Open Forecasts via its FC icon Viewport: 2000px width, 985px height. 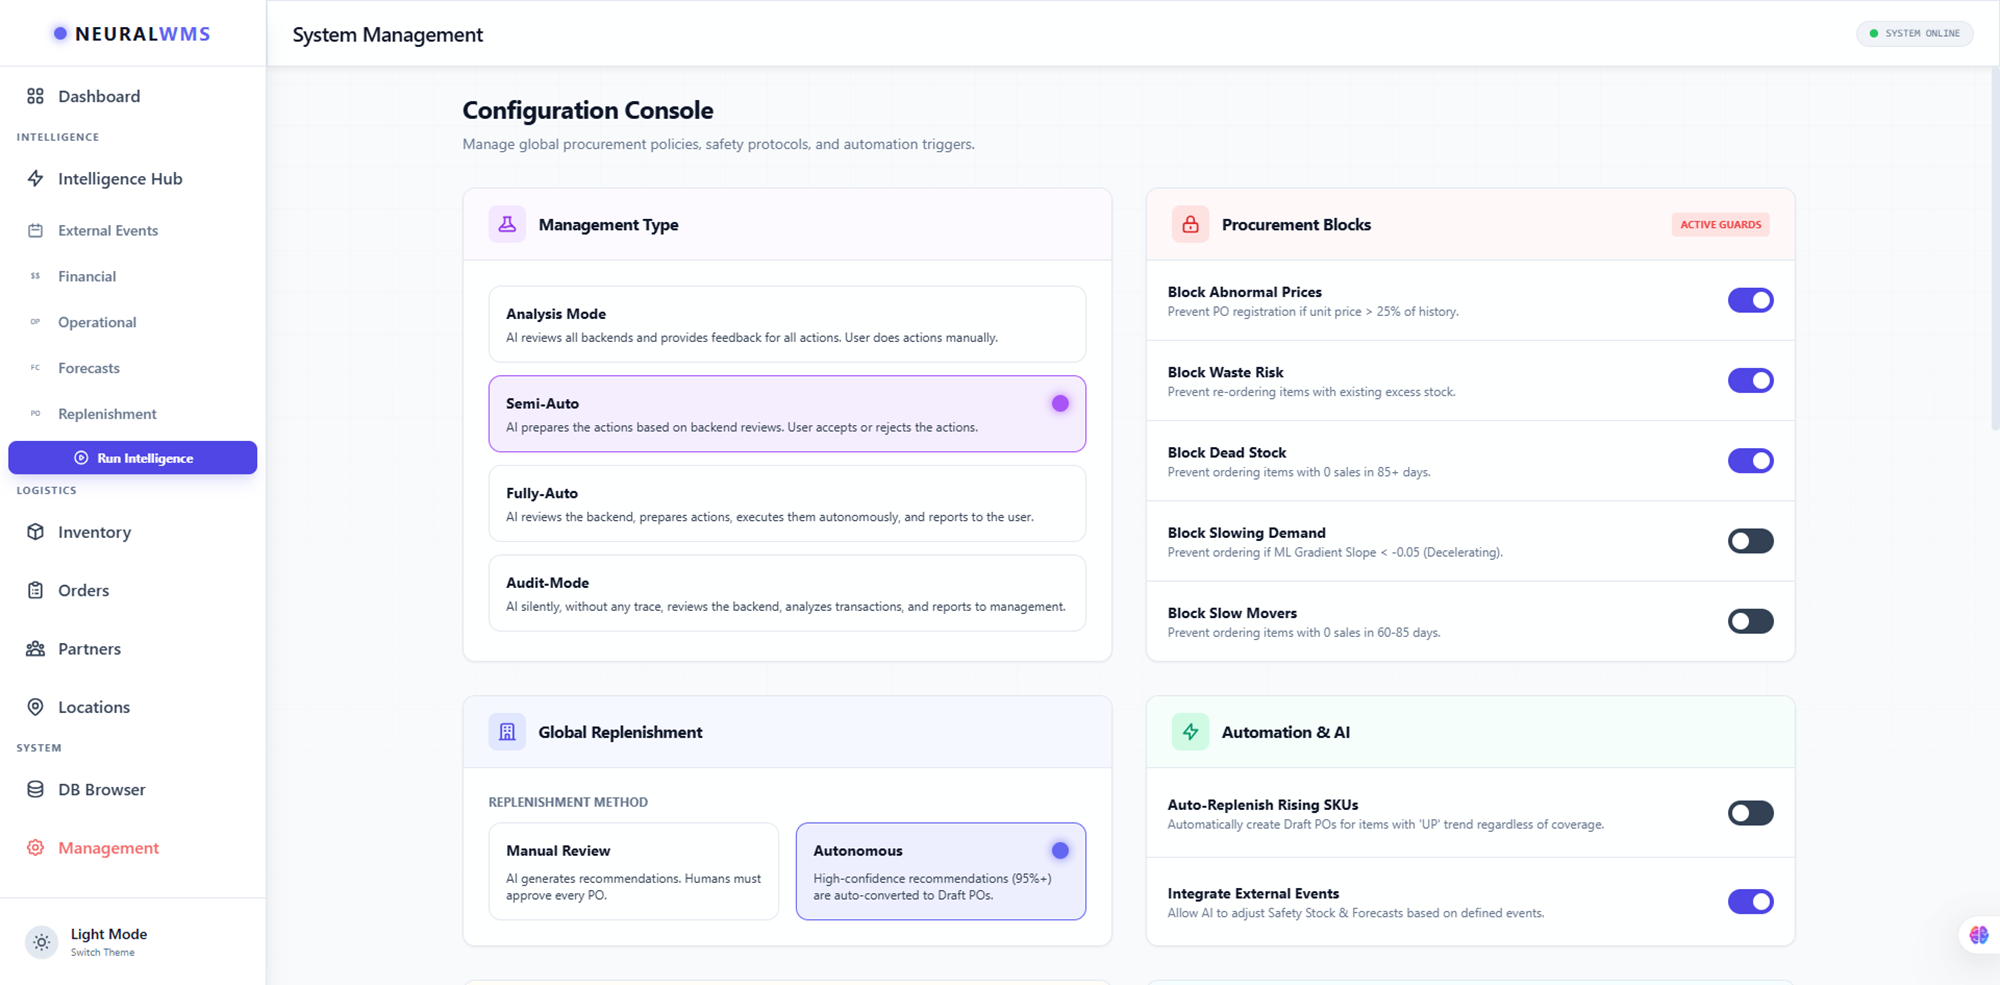(35, 367)
